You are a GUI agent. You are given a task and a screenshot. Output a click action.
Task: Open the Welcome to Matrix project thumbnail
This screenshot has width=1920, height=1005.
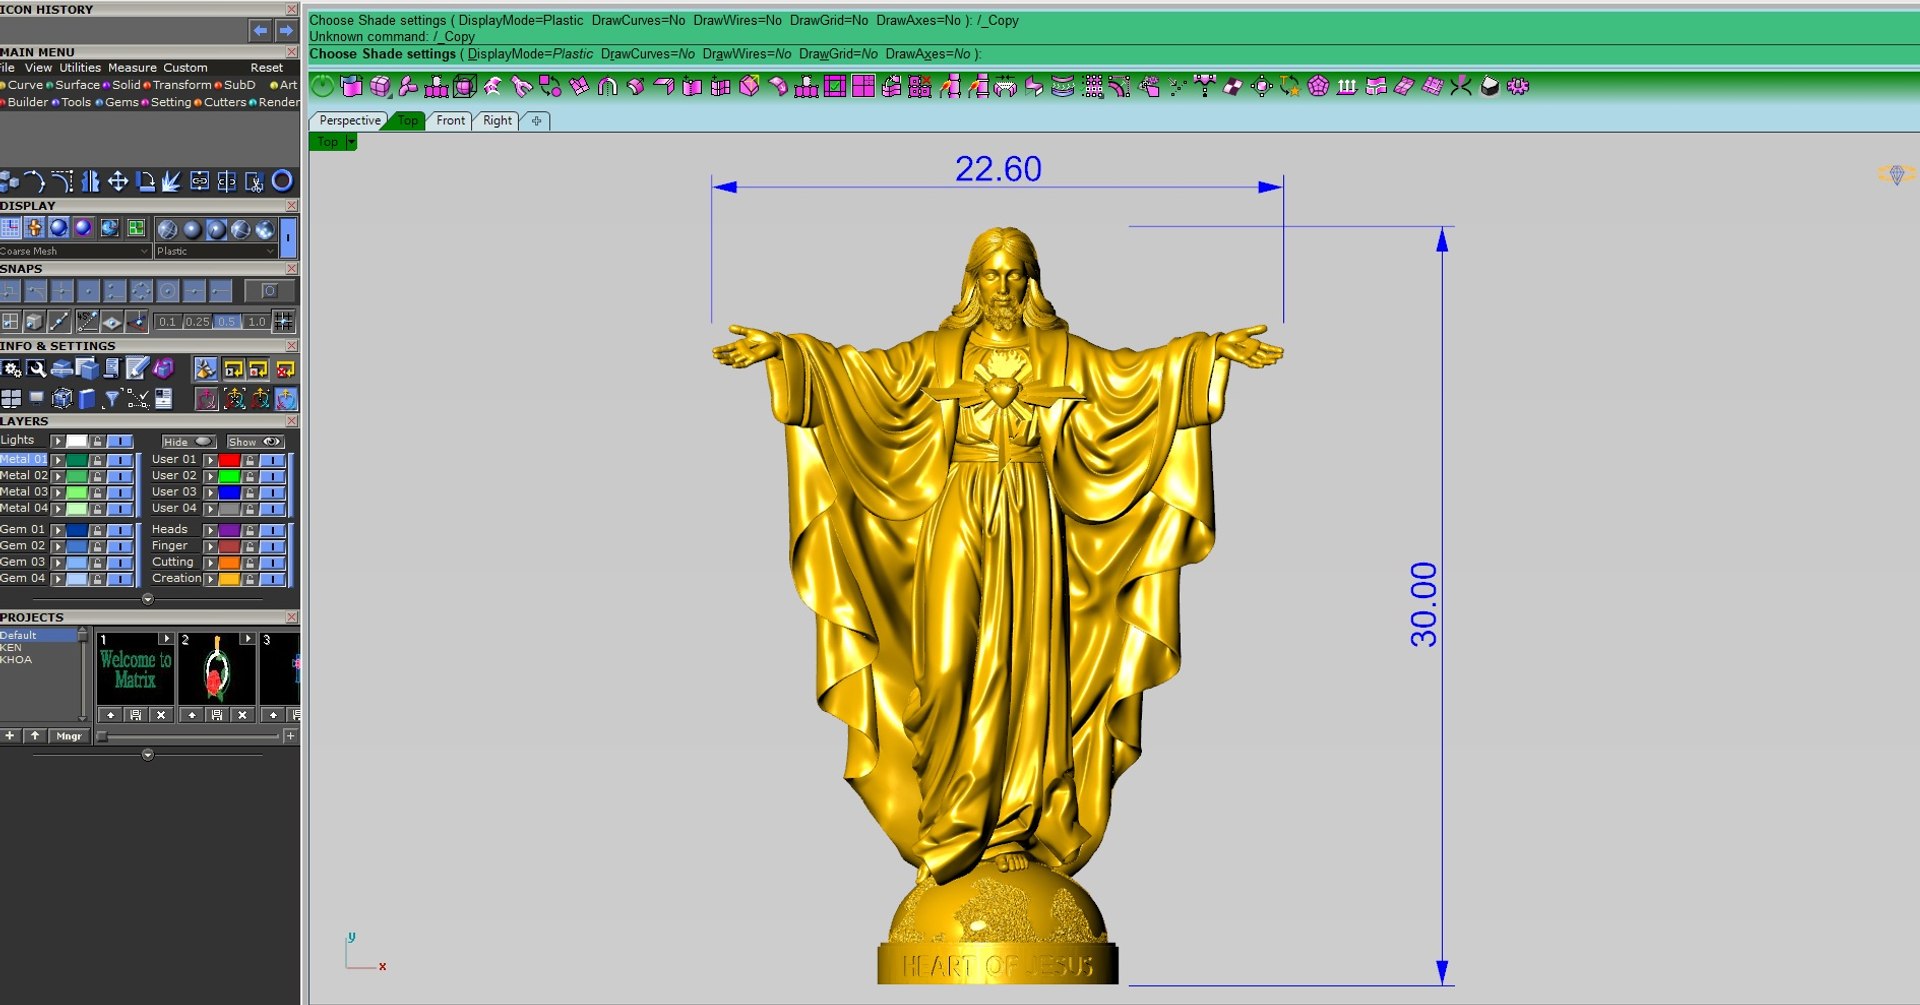[136, 670]
